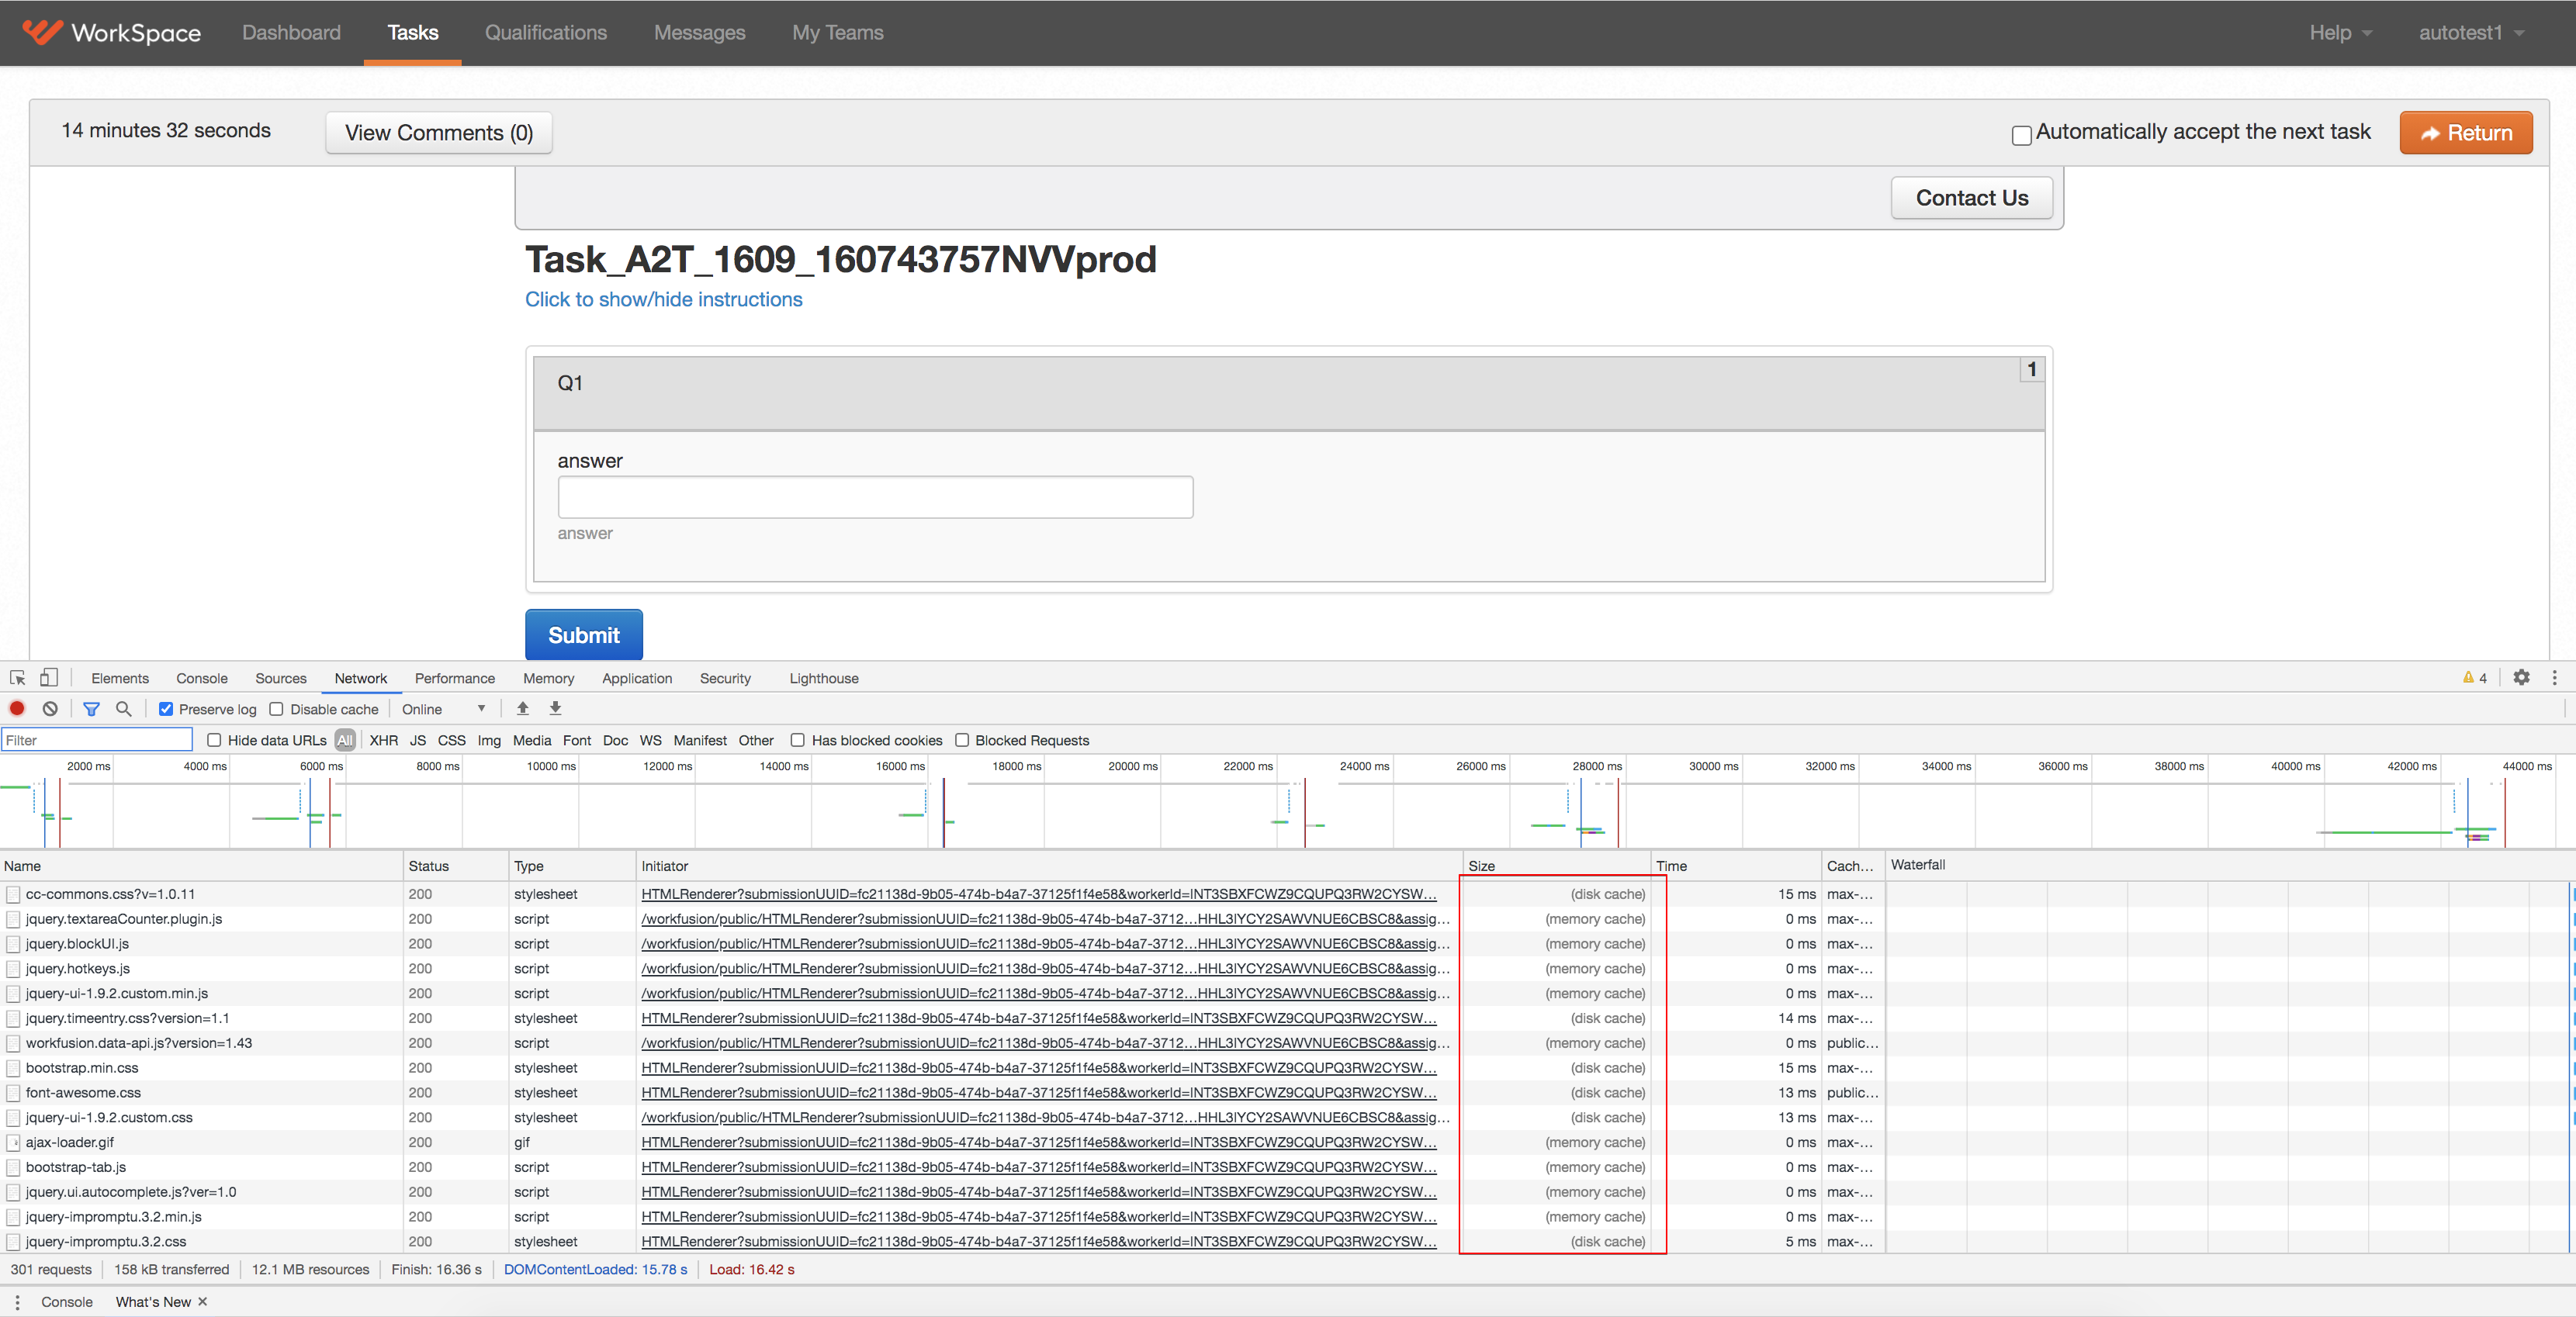Image resolution: width=2576 pixels, height=1317 pixels.
Task: Open the Online throttling dropdown
Action: pos(444,709)
